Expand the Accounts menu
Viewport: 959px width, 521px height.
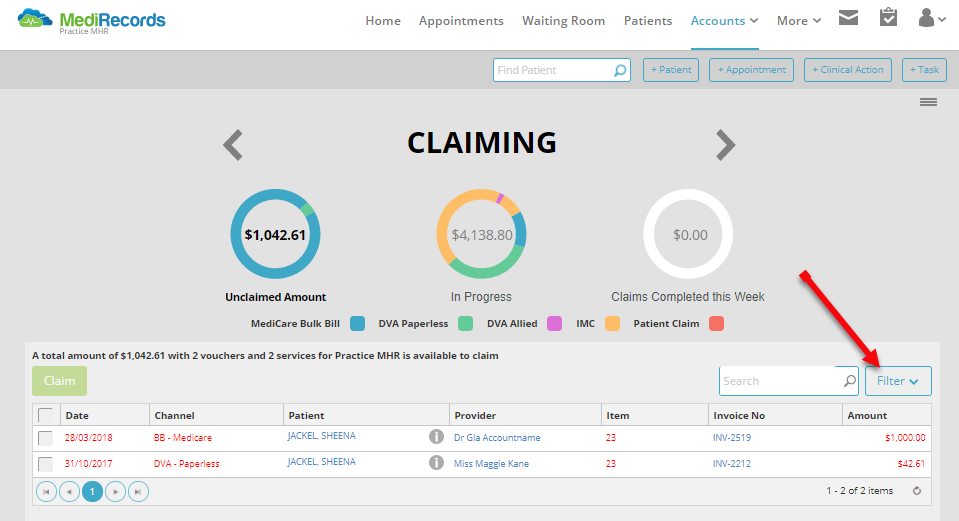tap(724, 21)
